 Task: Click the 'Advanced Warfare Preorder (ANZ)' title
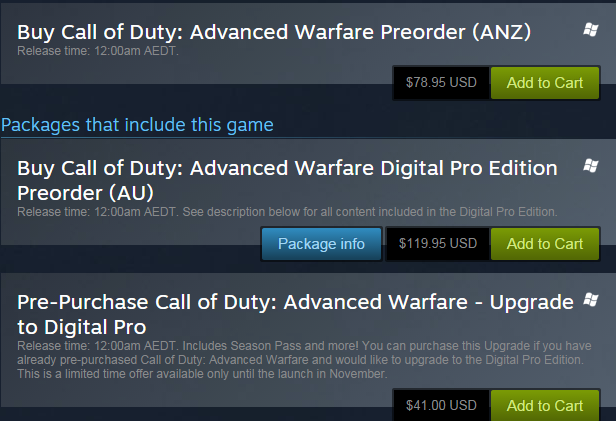coord(274,33)
